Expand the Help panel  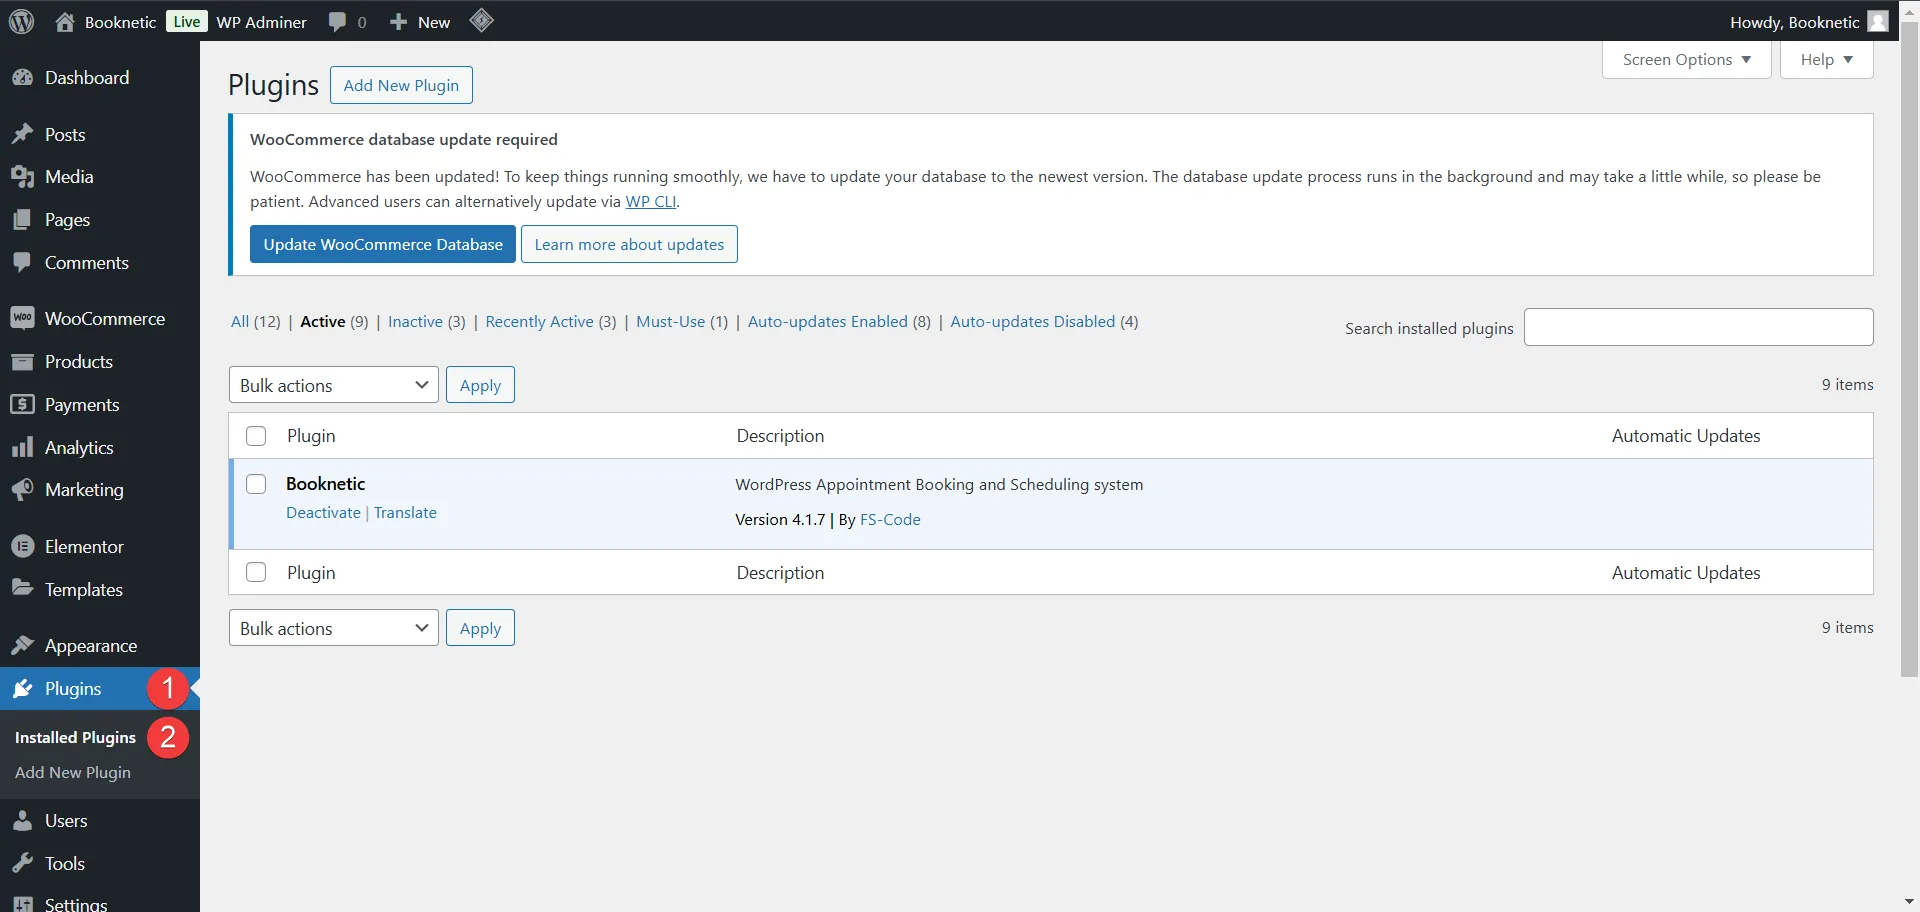(x=1827, y=60)
